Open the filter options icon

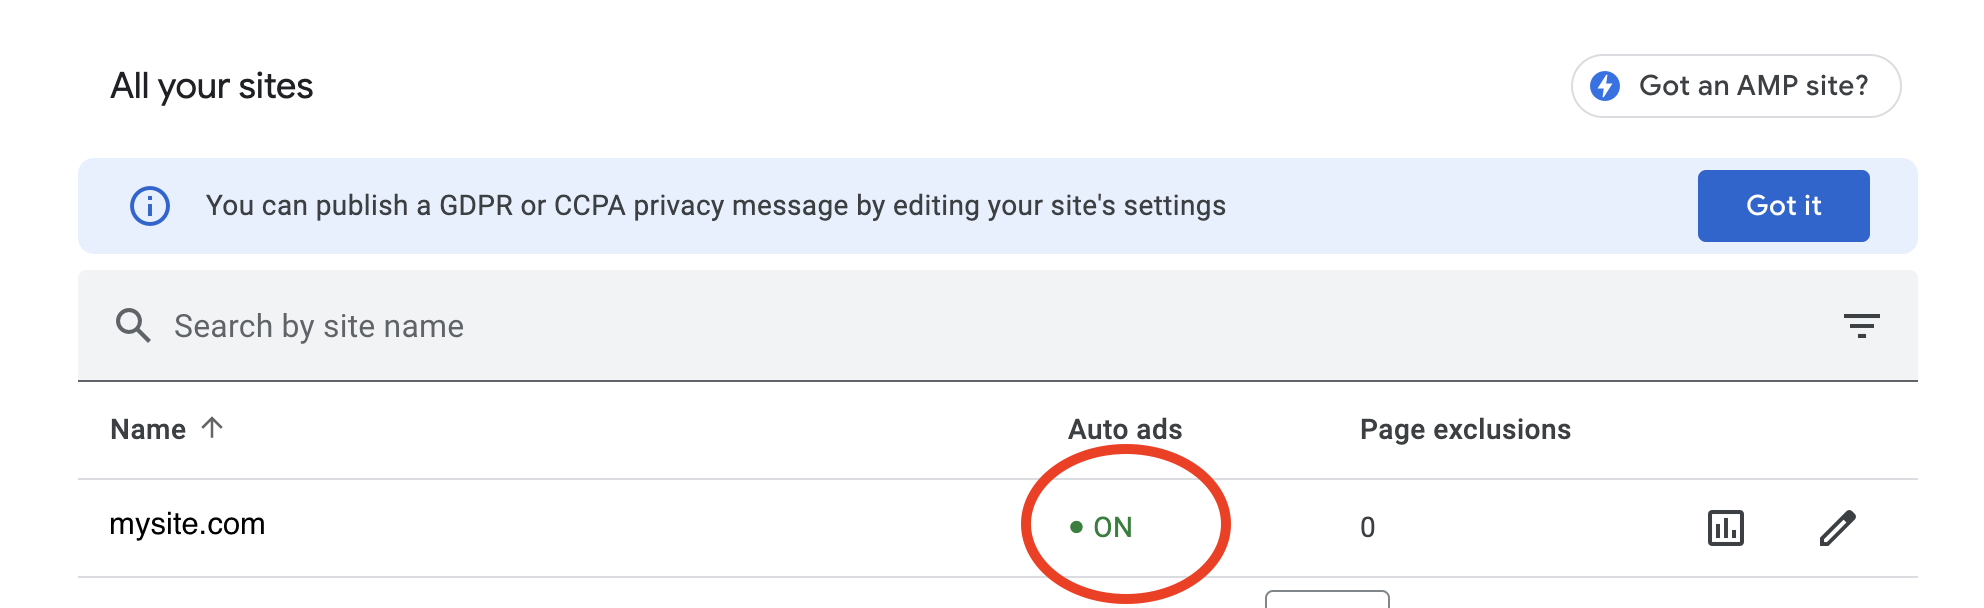pyautogui.click(x=1861, y=325)
